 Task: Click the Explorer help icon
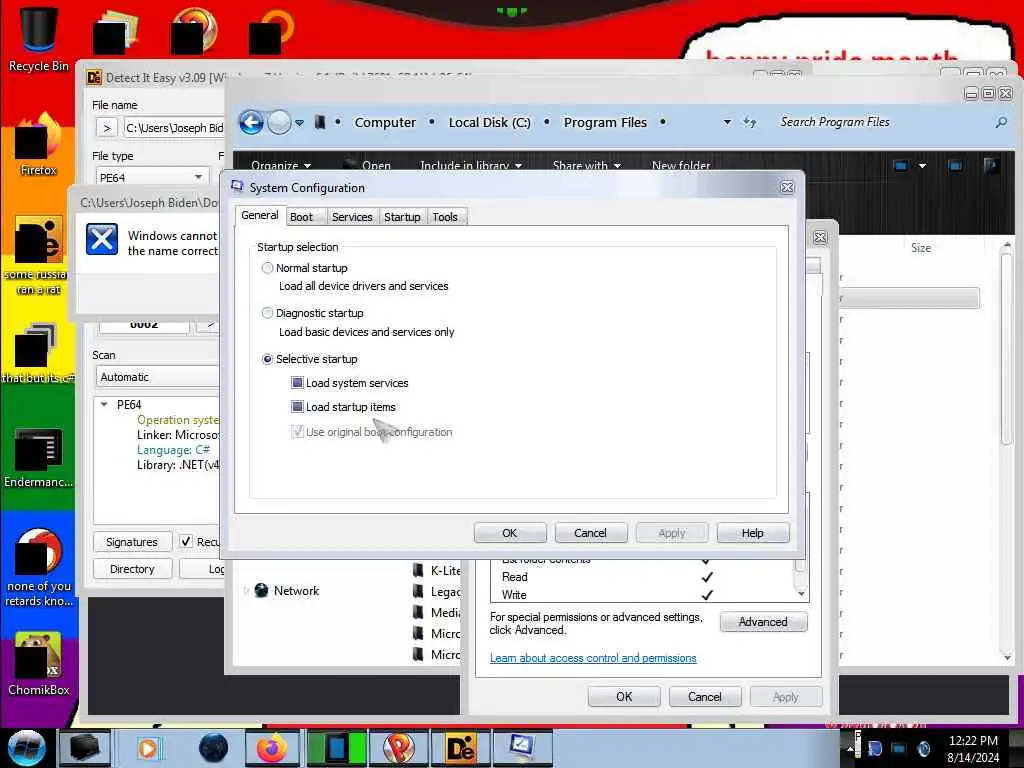tap(991, 165)
